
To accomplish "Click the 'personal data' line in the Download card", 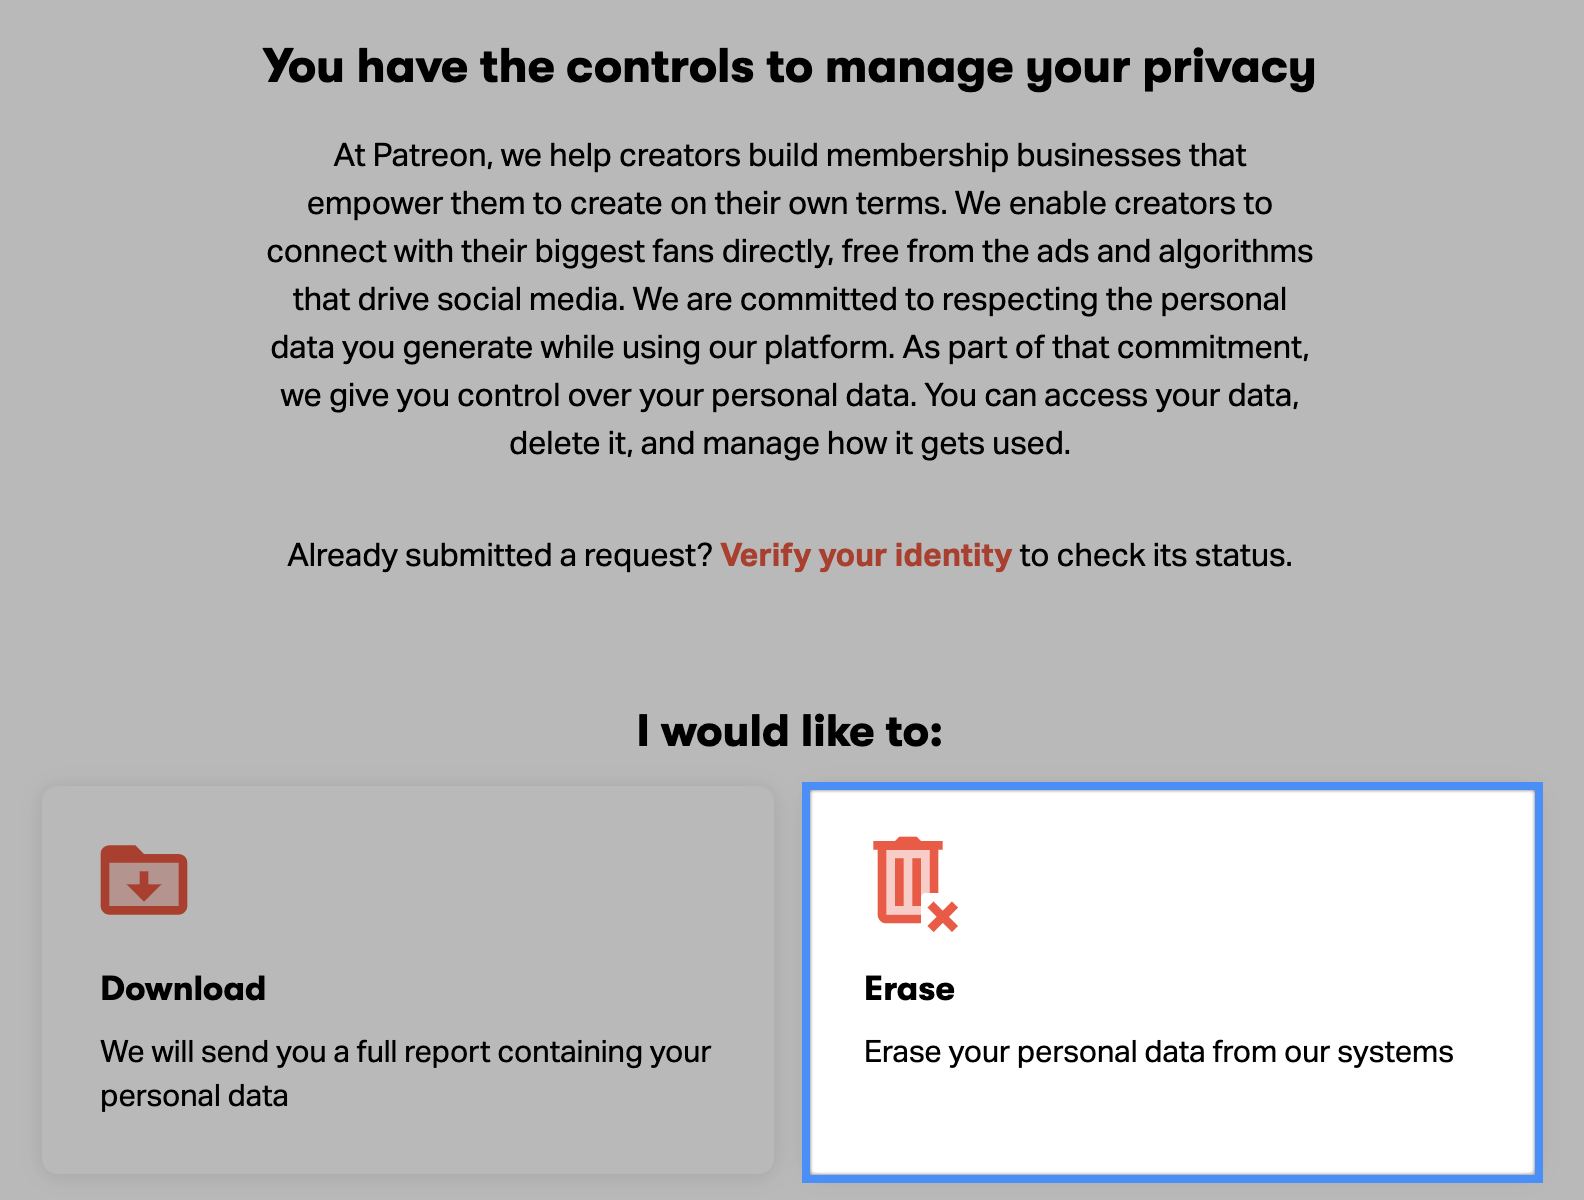I will tap(194, 1096).
